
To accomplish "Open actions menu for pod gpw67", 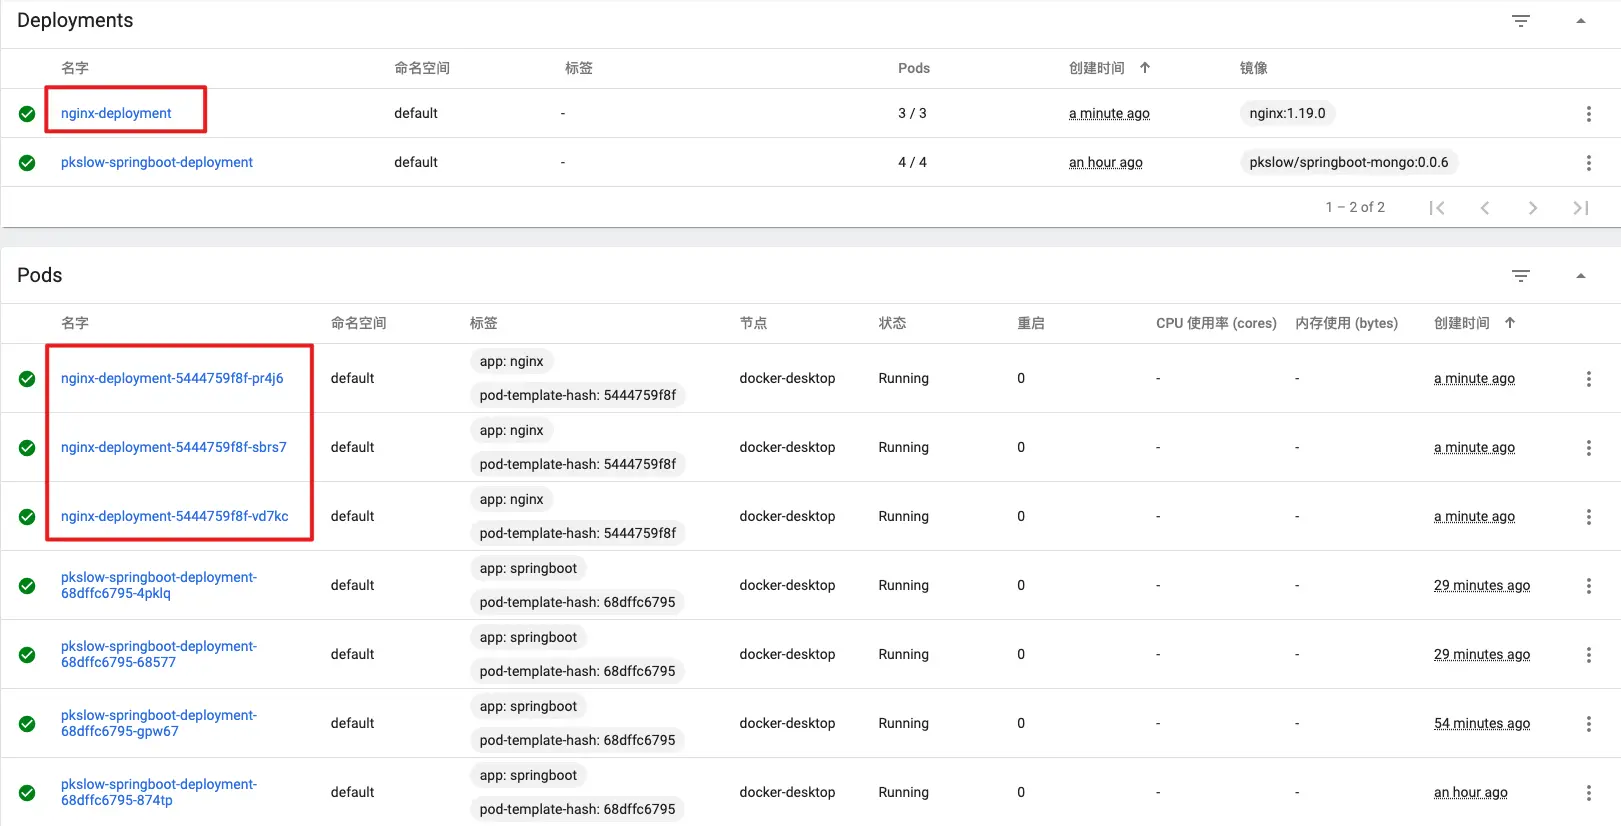I will [1588, 724].
